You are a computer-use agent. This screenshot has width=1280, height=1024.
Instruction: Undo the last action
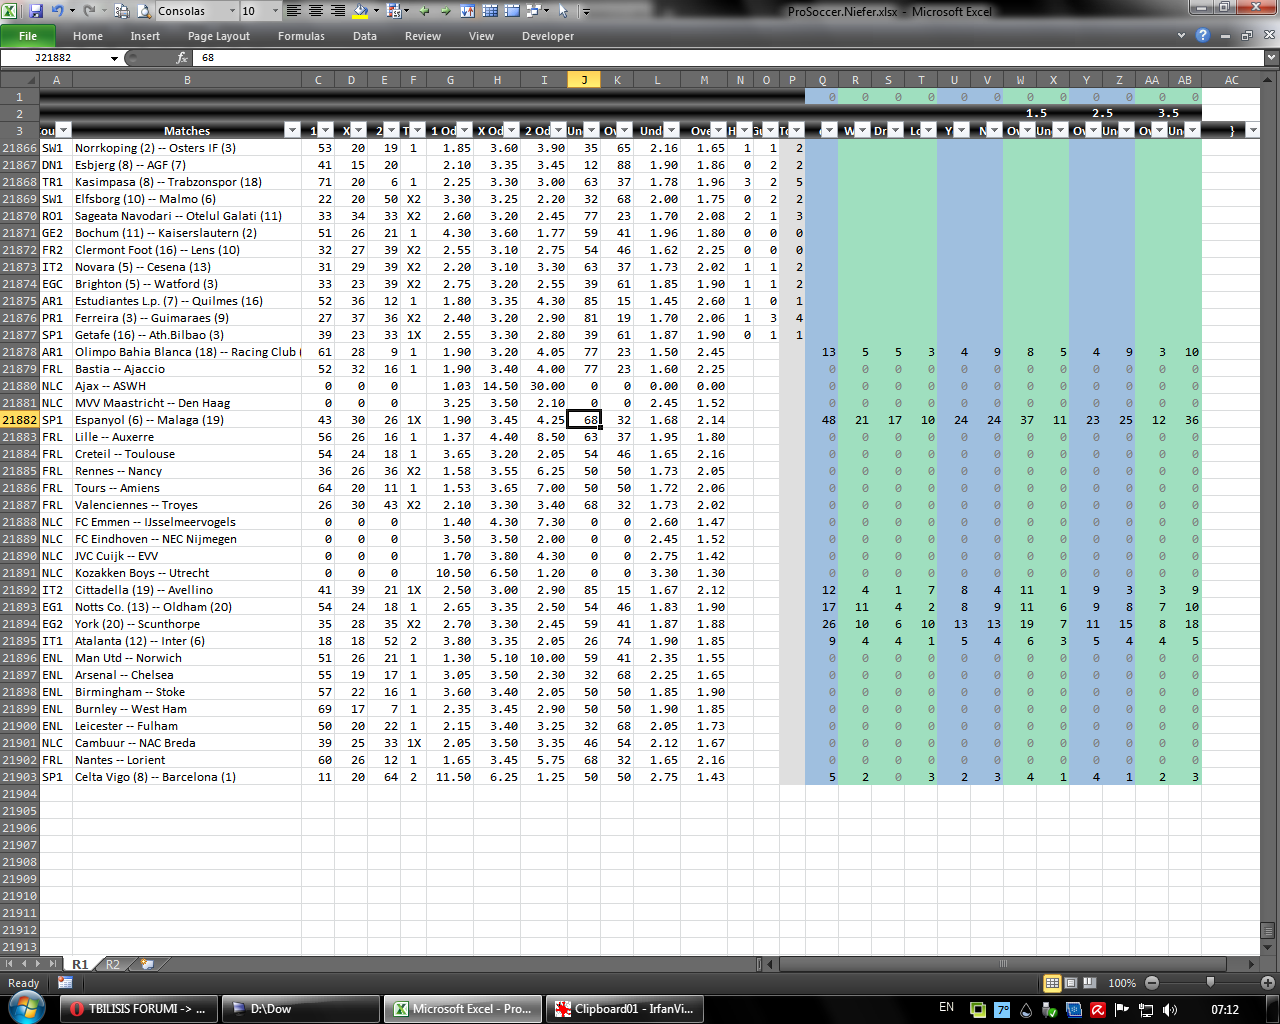pos(58,11)
